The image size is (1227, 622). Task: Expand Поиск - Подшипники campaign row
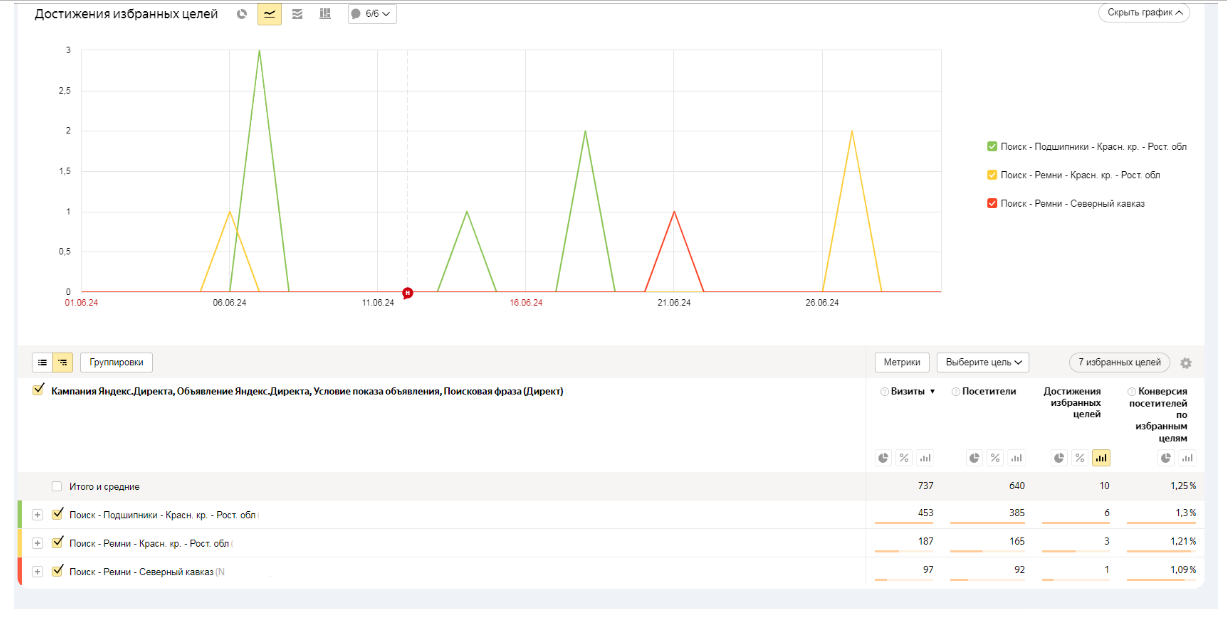37,515
